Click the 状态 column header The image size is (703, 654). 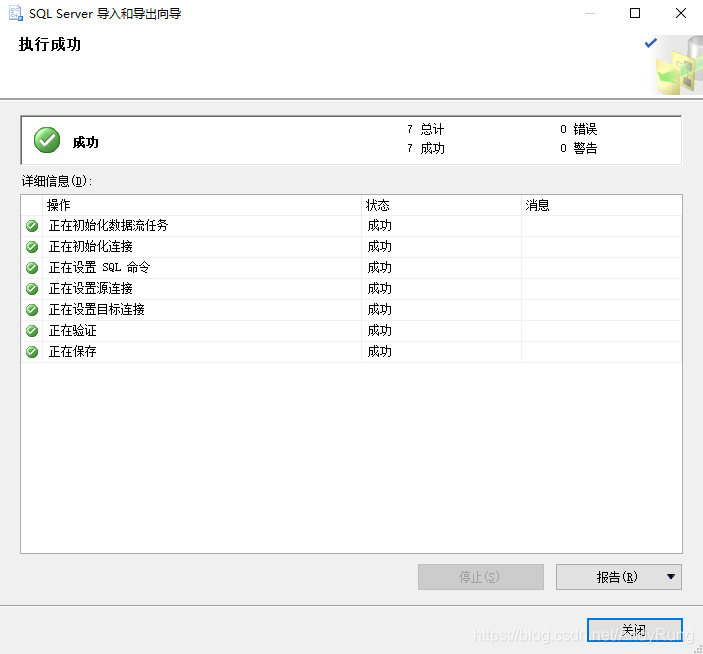click(x=441, y=205)
